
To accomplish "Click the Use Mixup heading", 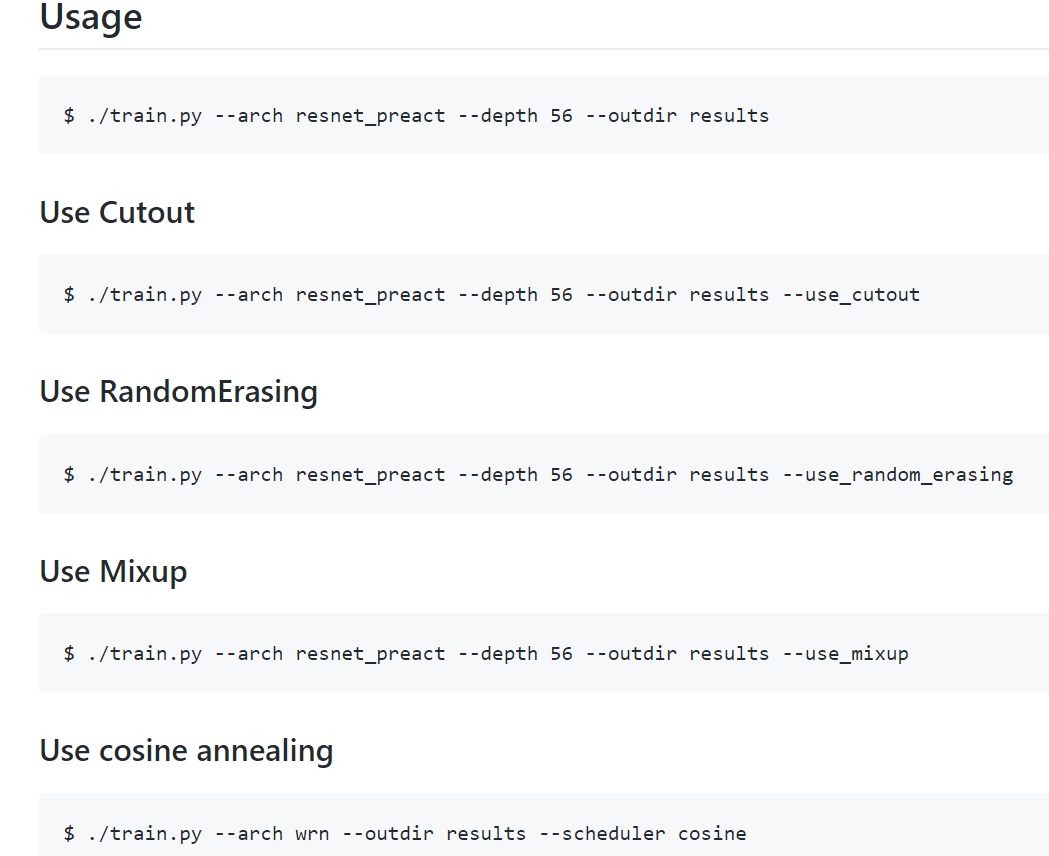I will [113, 571].
